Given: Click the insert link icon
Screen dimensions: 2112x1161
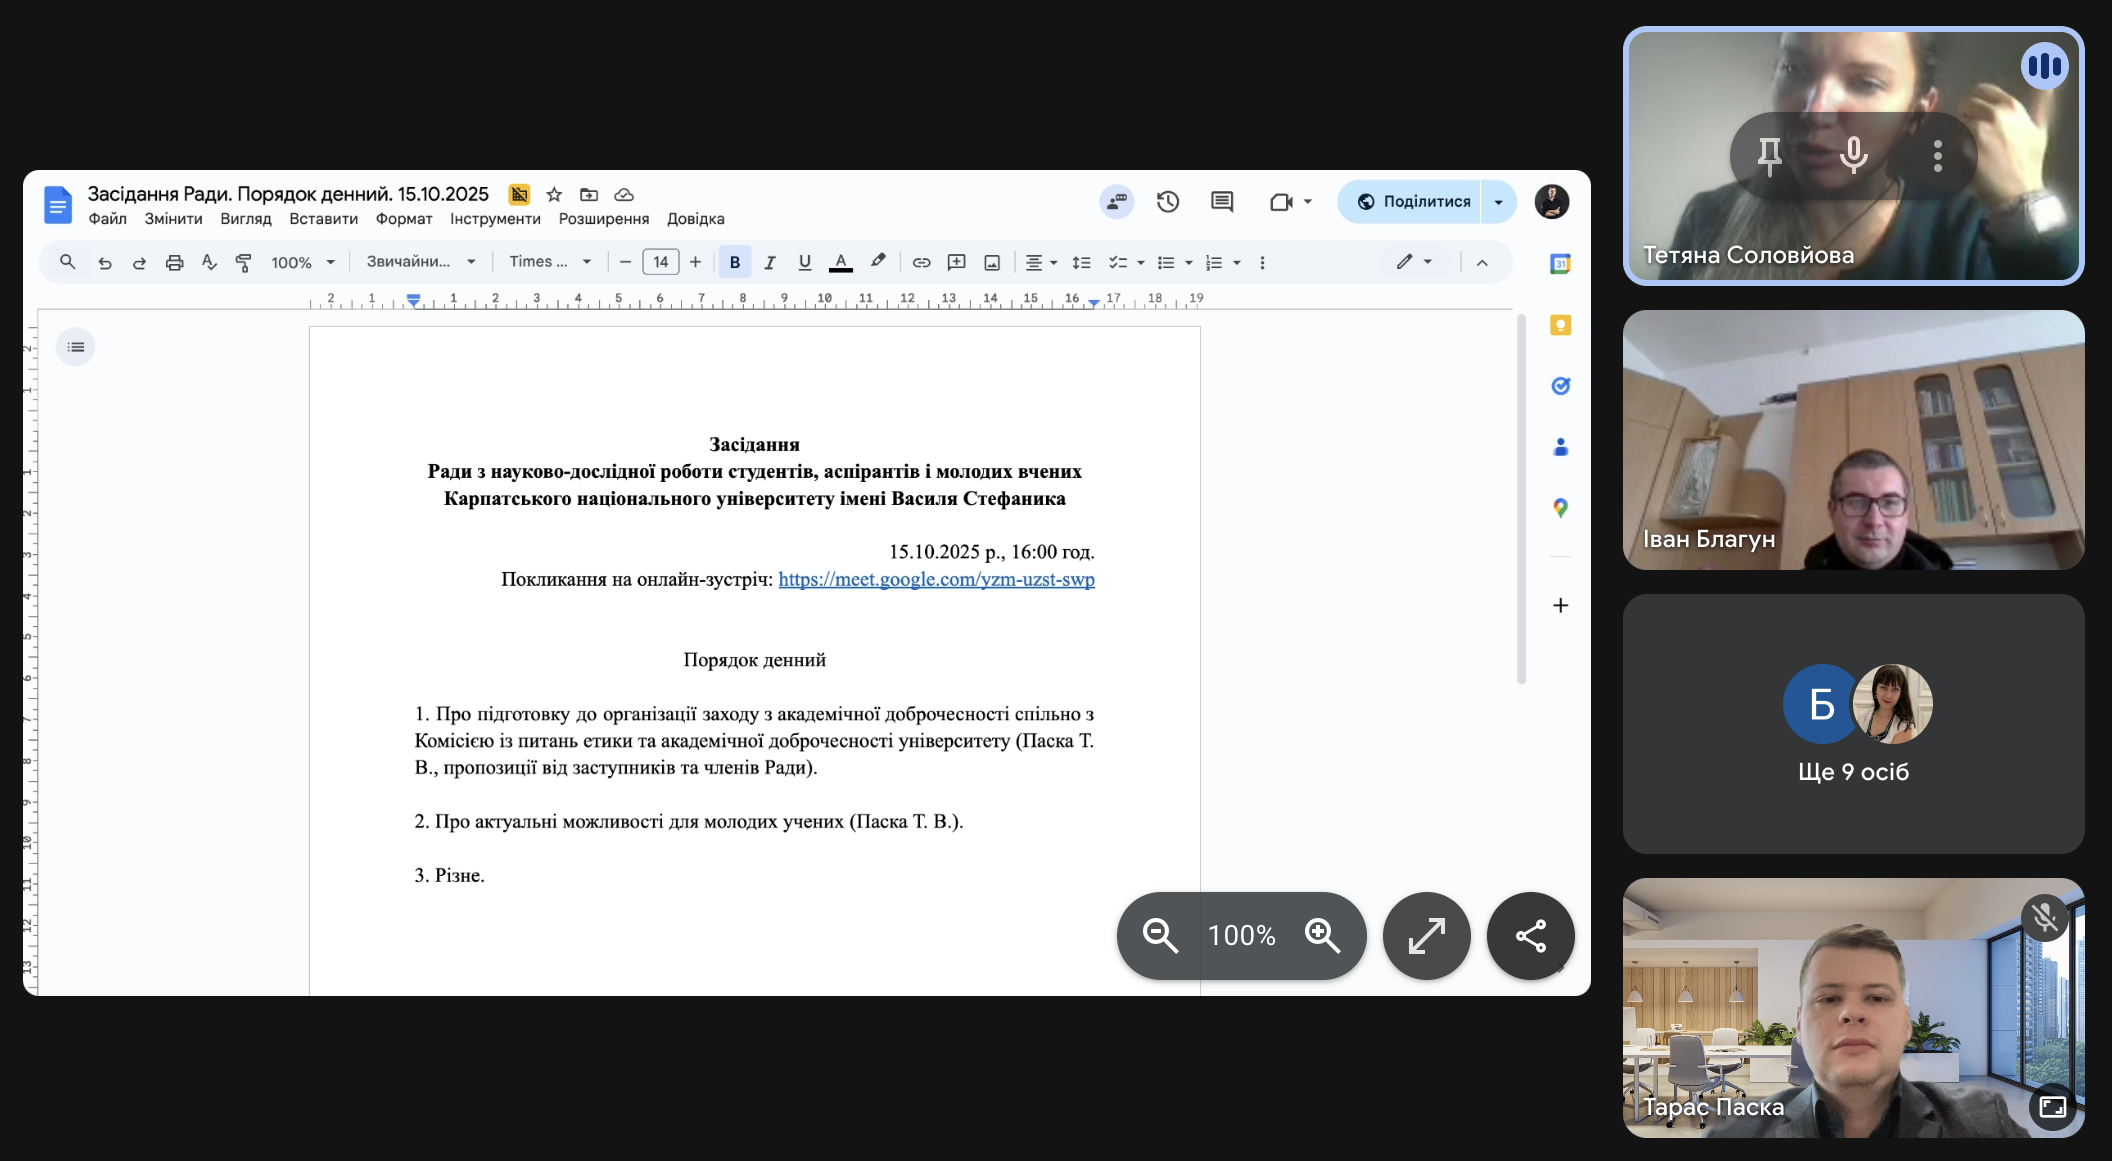Looking at the screenshot, I should tap(921, 263).
